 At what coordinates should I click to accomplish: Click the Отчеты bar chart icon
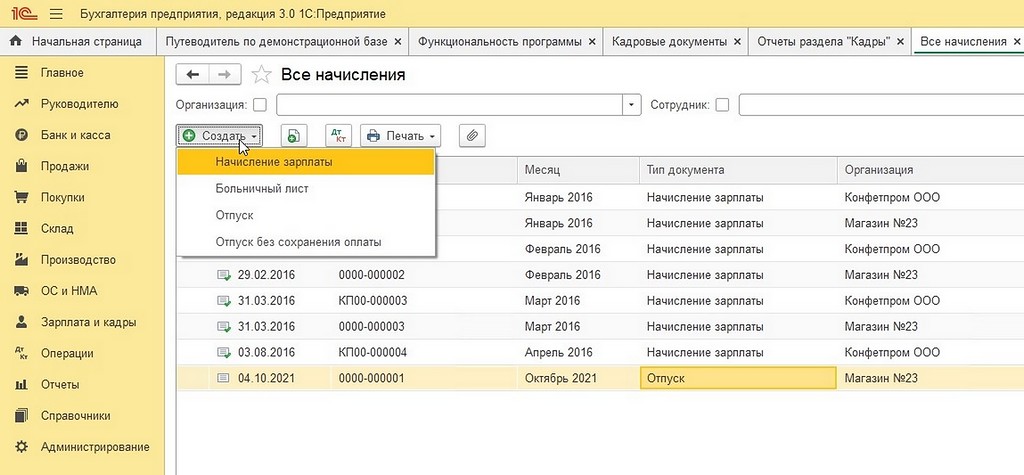[x=22, y=385]
